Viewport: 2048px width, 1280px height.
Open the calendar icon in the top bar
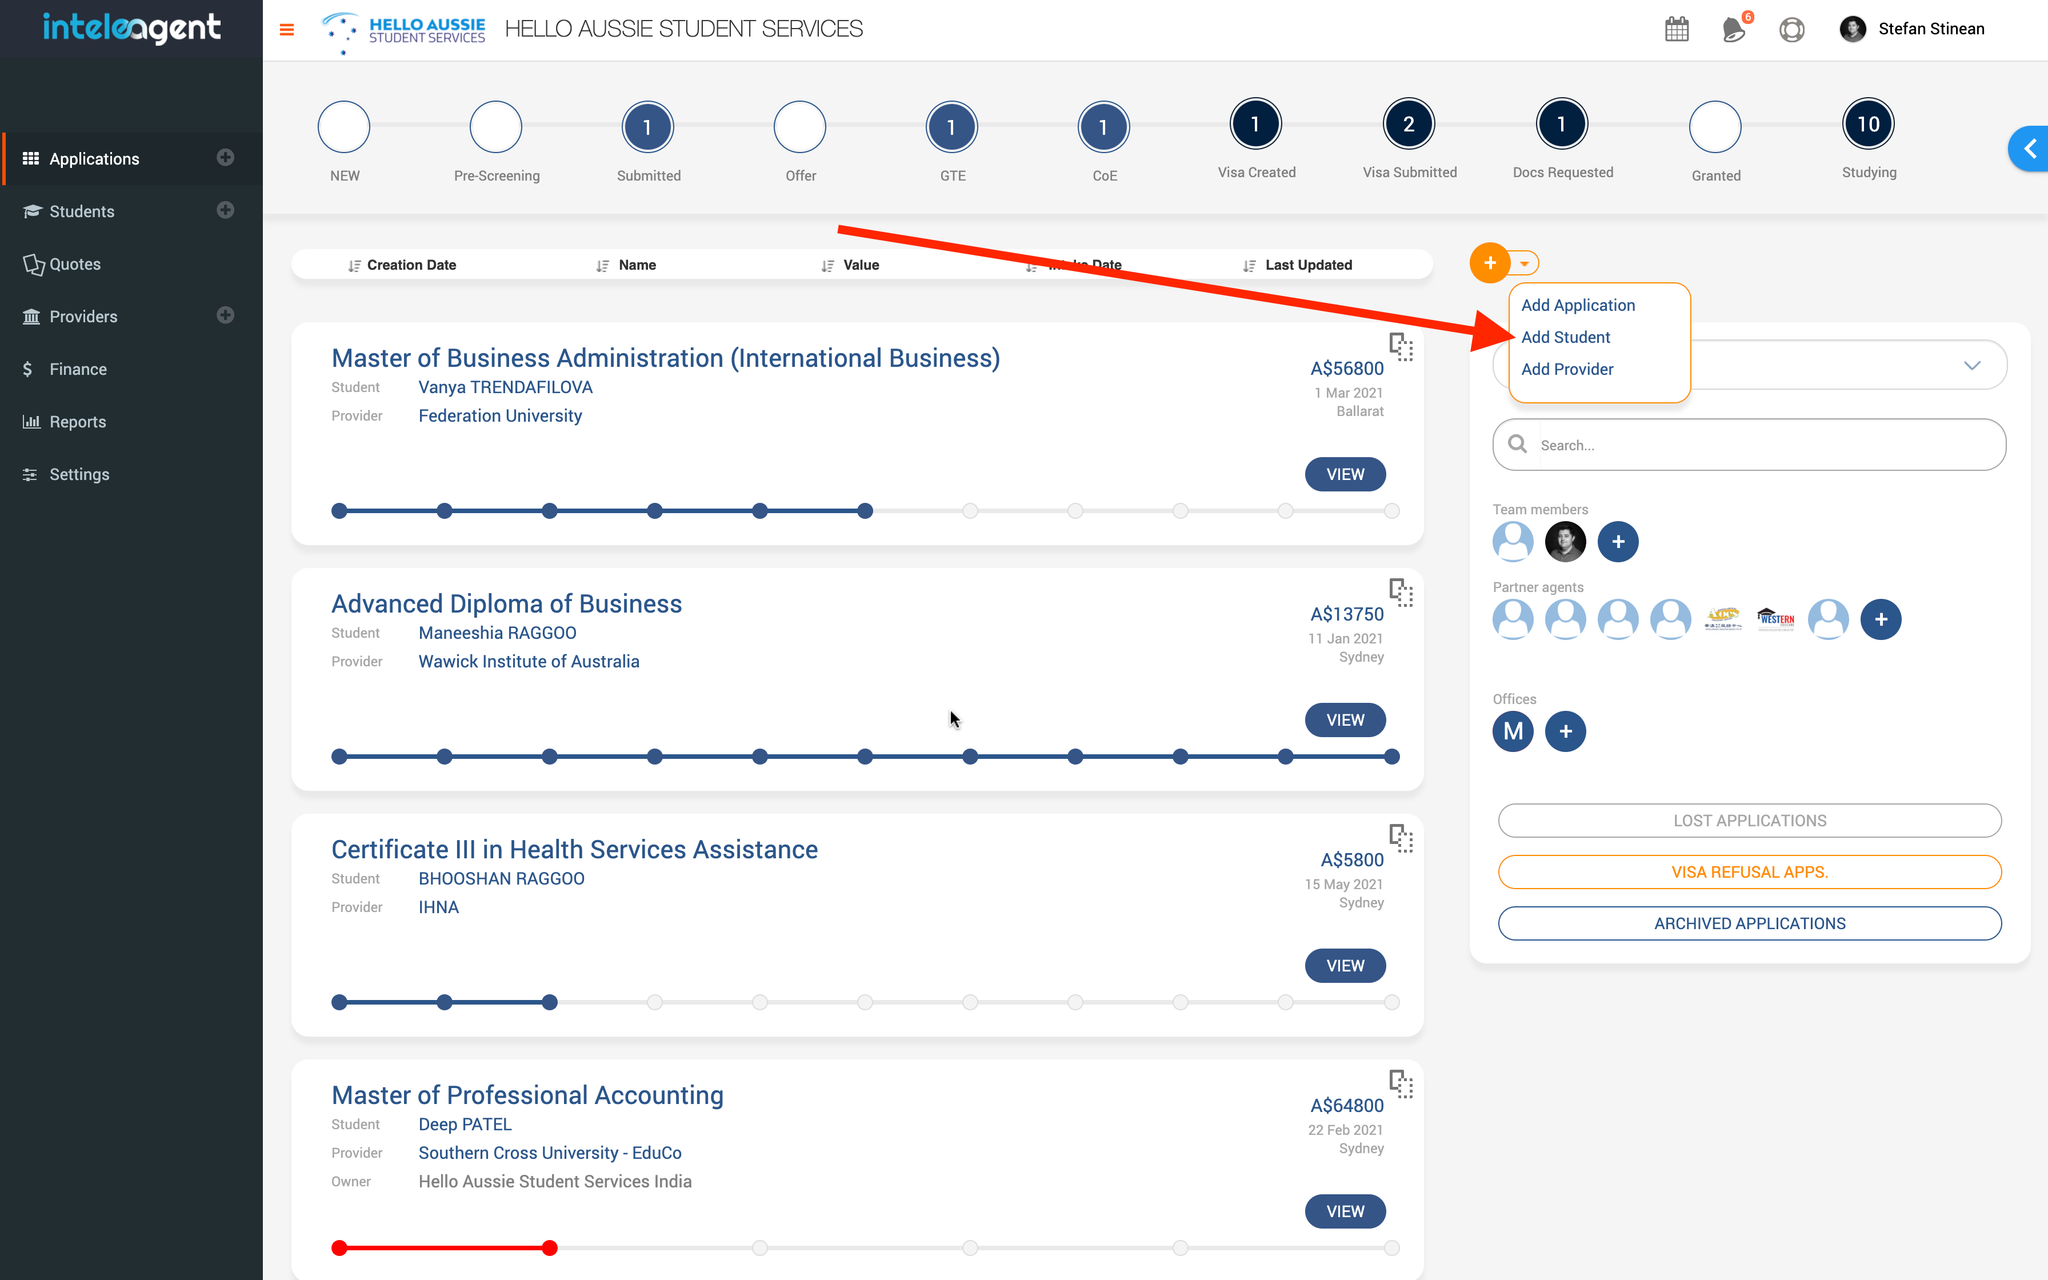point(1677,29)
